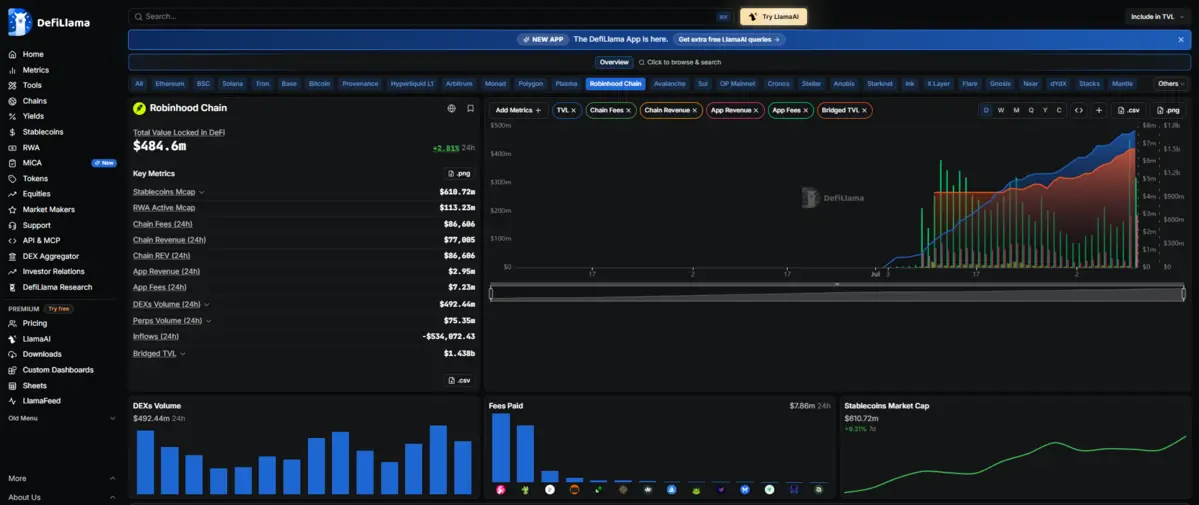Download chart as .csv
This screenshot has height=505, width=1199.
pyautogui.click(x=1129, y=110)
